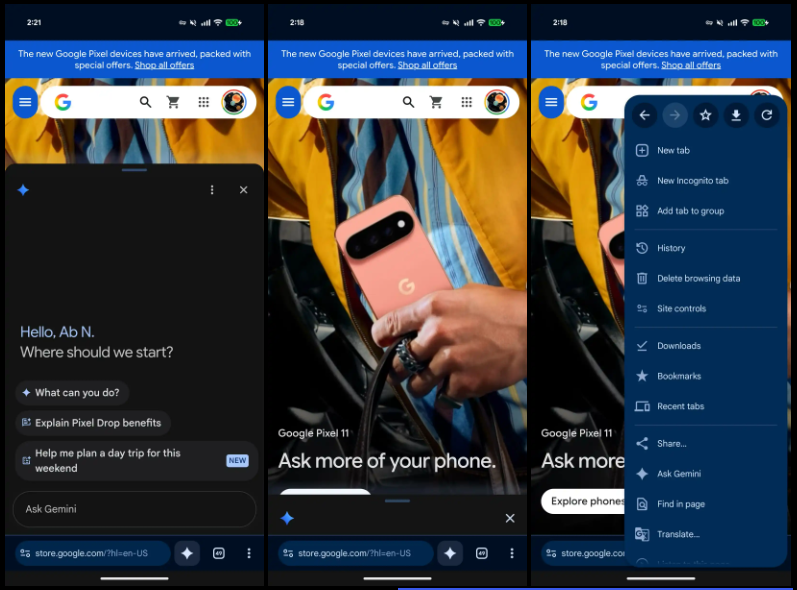Open 'History' from Chrome menu
797x590 pixels.
tap(706, 248)
